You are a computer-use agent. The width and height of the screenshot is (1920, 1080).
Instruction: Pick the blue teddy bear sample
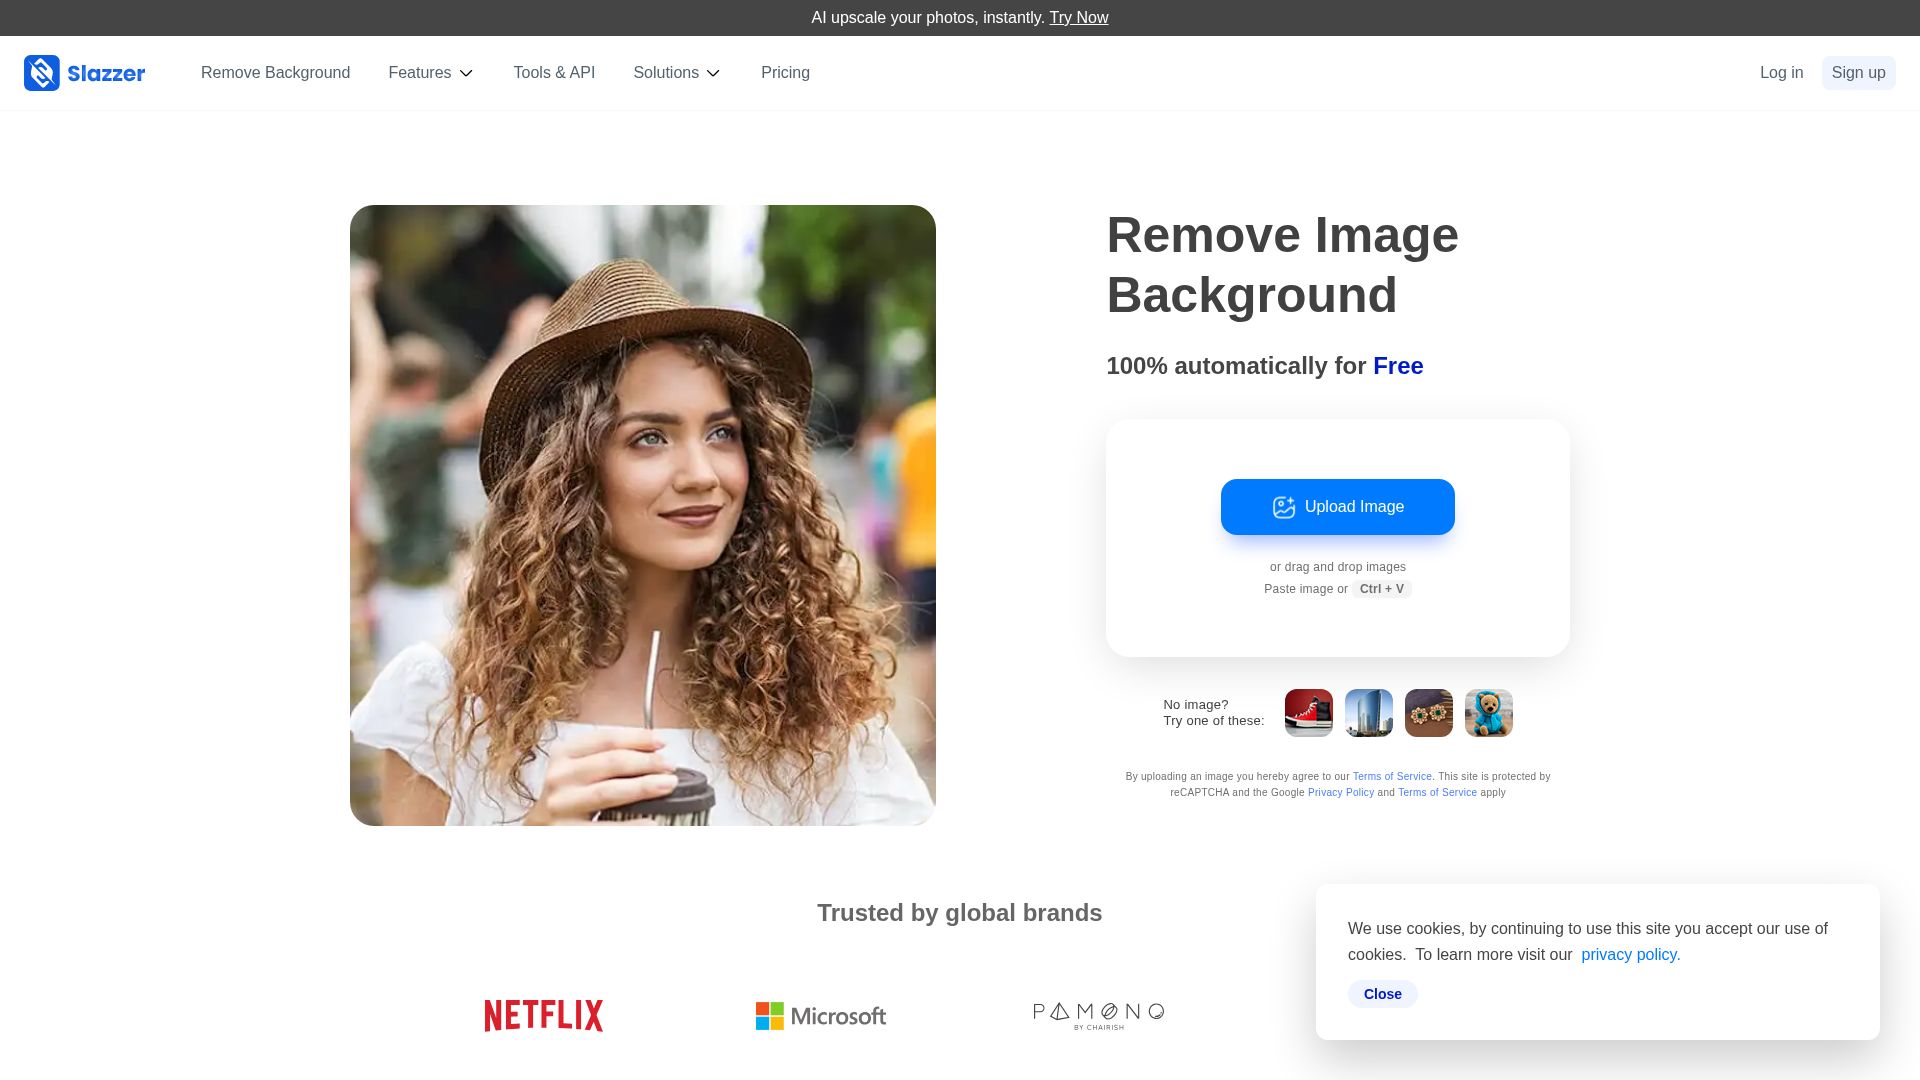1488,713
